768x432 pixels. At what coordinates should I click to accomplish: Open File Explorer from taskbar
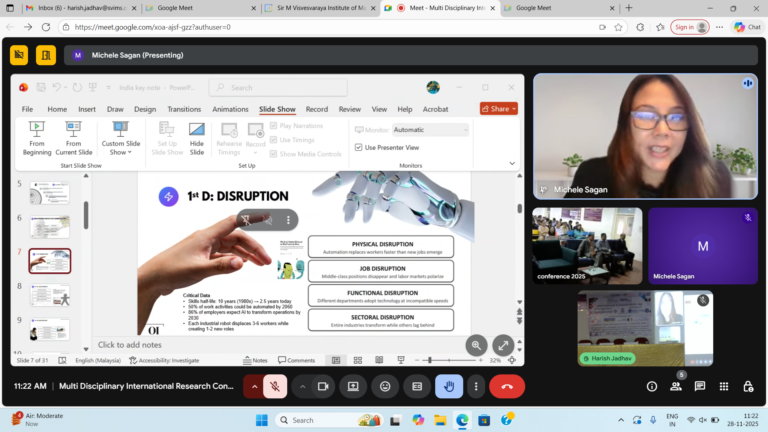coord(440,420)
